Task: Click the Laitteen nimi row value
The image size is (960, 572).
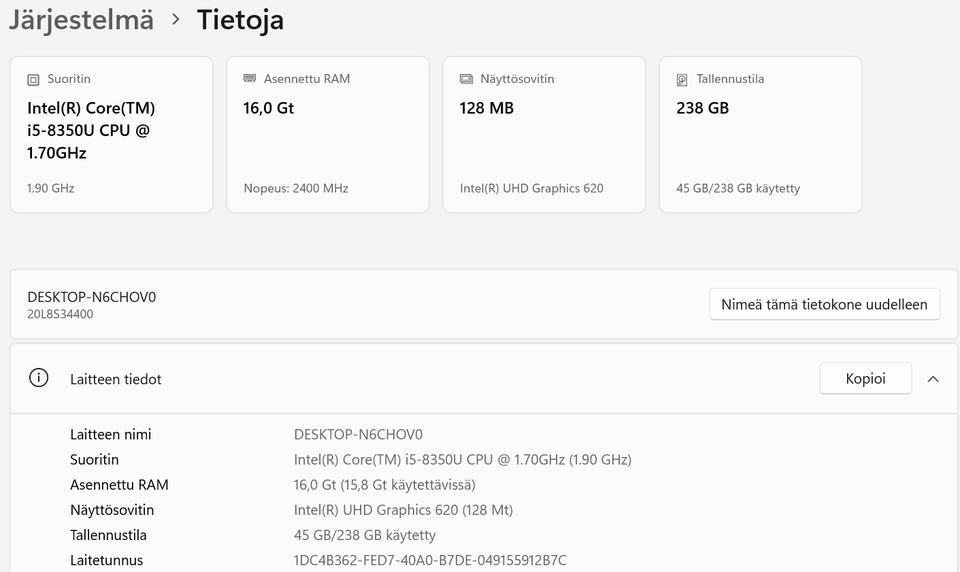Action: [358, 435]
